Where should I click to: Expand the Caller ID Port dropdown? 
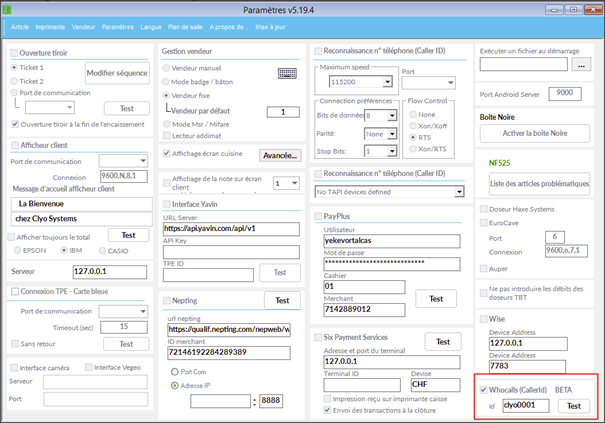pyautogui.click(x=450, y=83)
